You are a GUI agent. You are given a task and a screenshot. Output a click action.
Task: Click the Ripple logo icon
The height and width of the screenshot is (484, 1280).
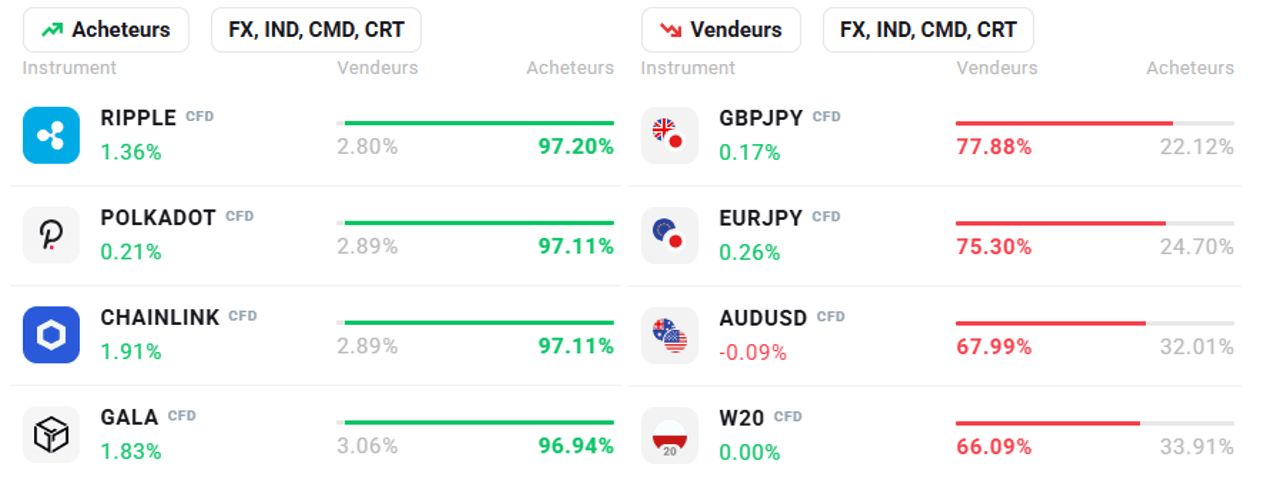pyautogui.click(x=51, y=135)
